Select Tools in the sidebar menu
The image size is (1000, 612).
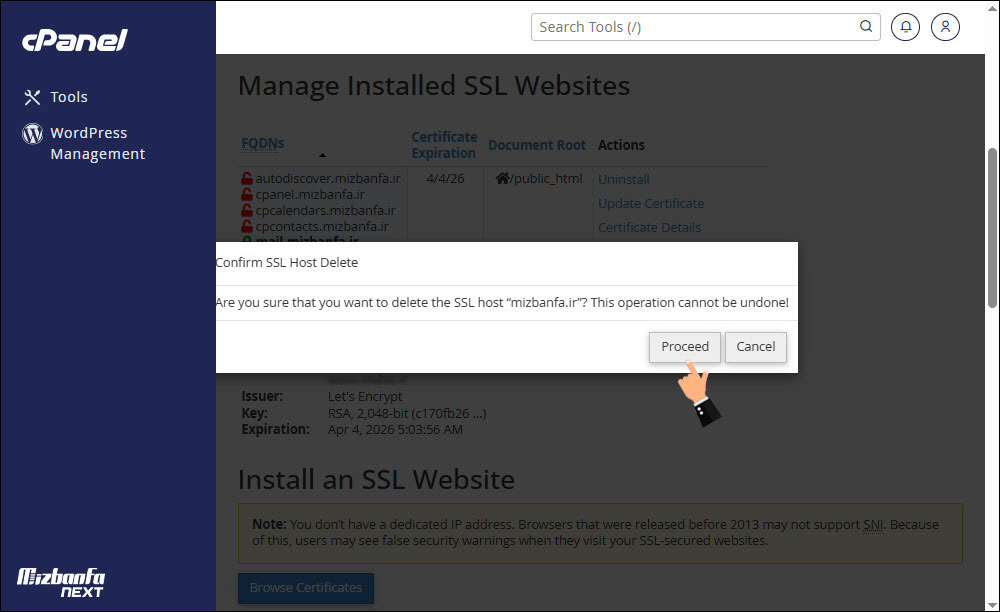click(x=67, y=96)
